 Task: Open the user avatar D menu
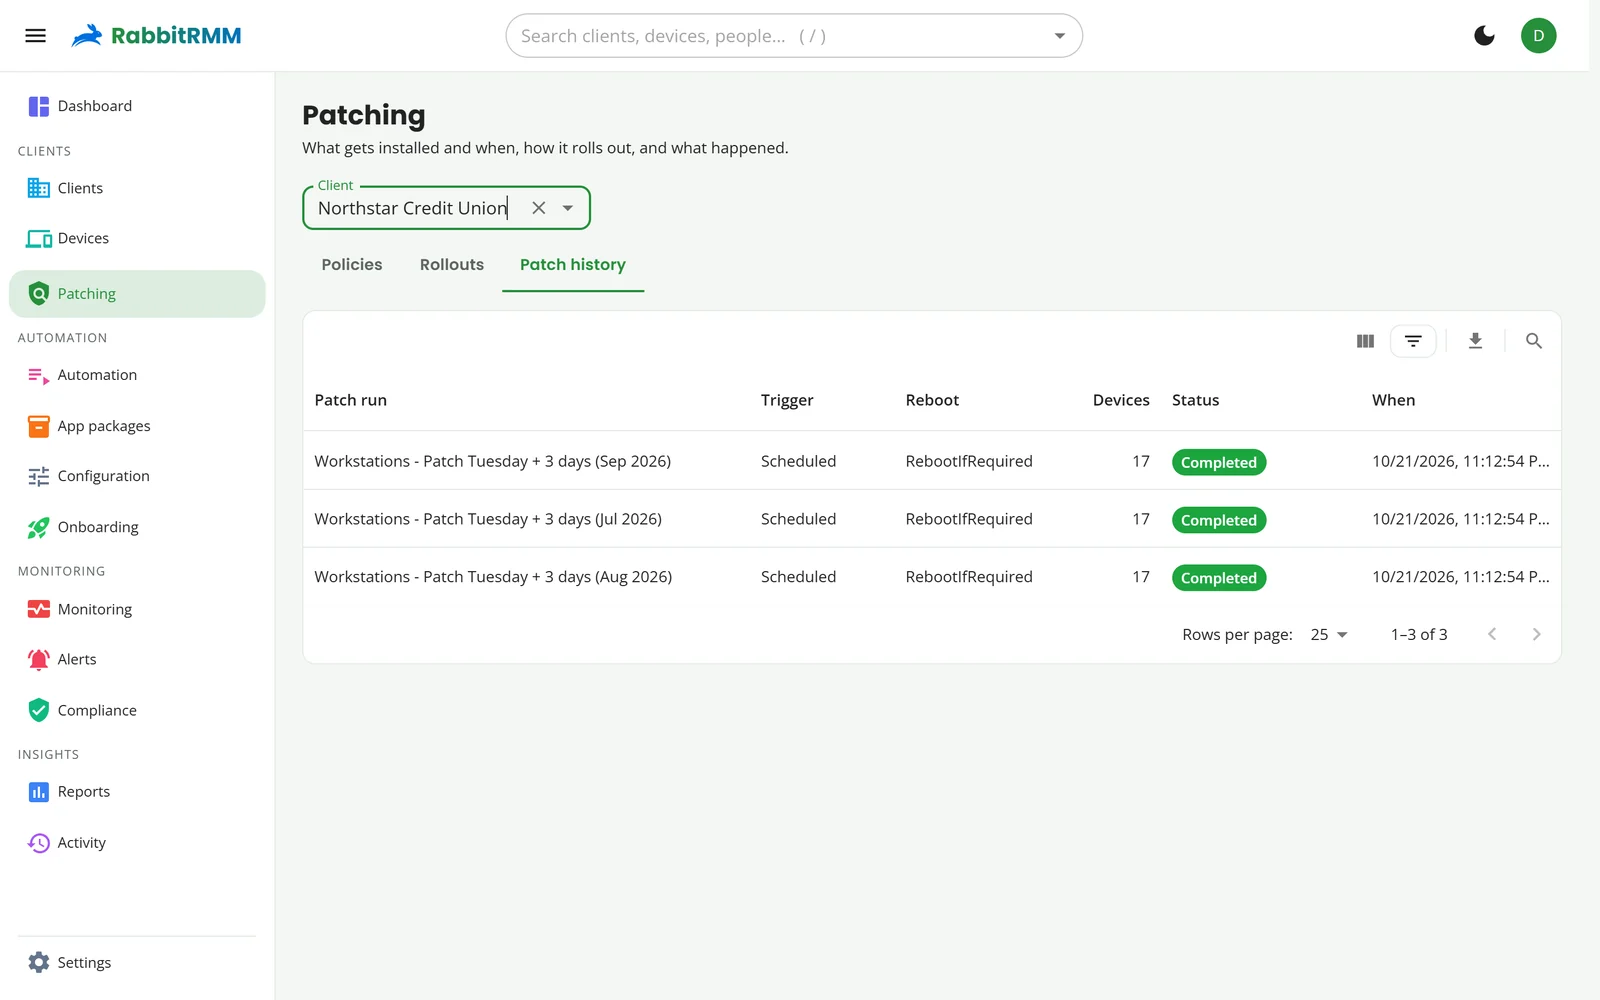pos(1538,36)
